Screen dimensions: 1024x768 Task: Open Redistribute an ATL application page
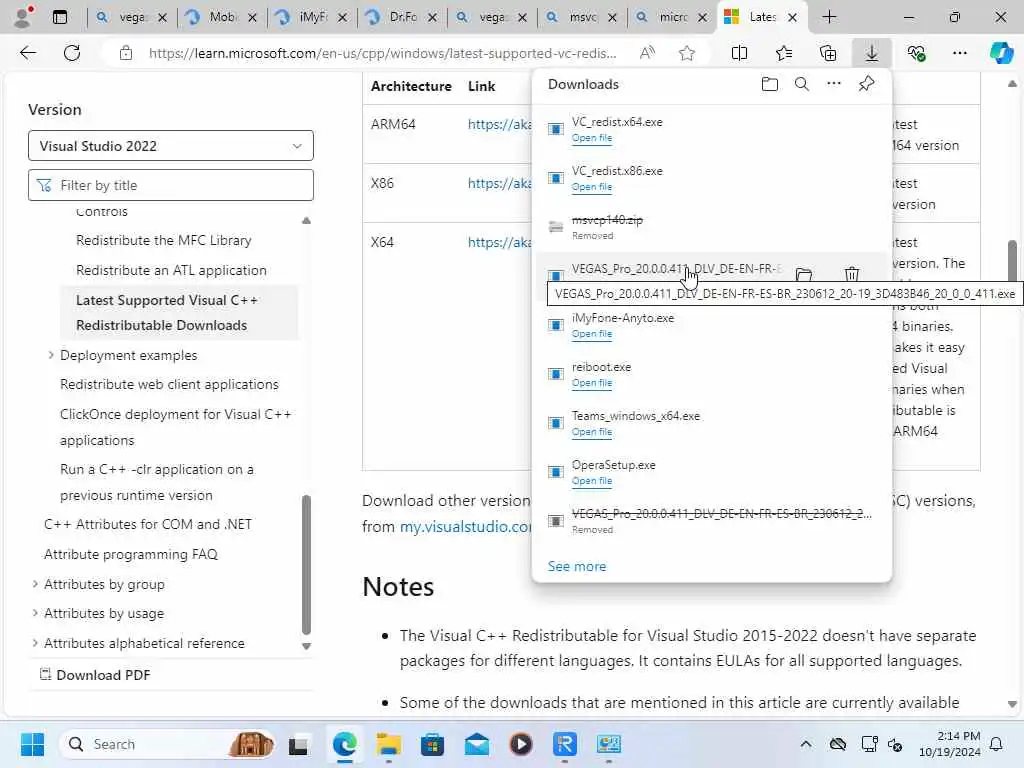pyautogui.click(x=171, y=270)
